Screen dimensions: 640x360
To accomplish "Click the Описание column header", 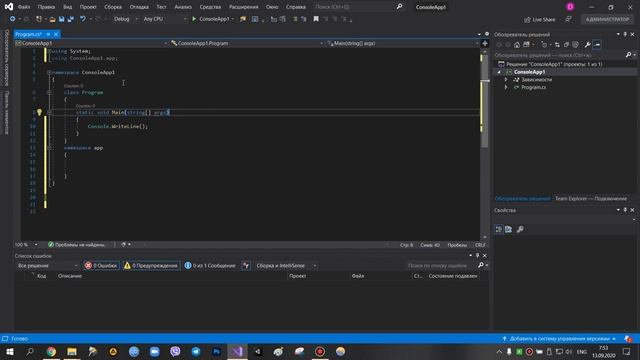I will click(70, 276).
